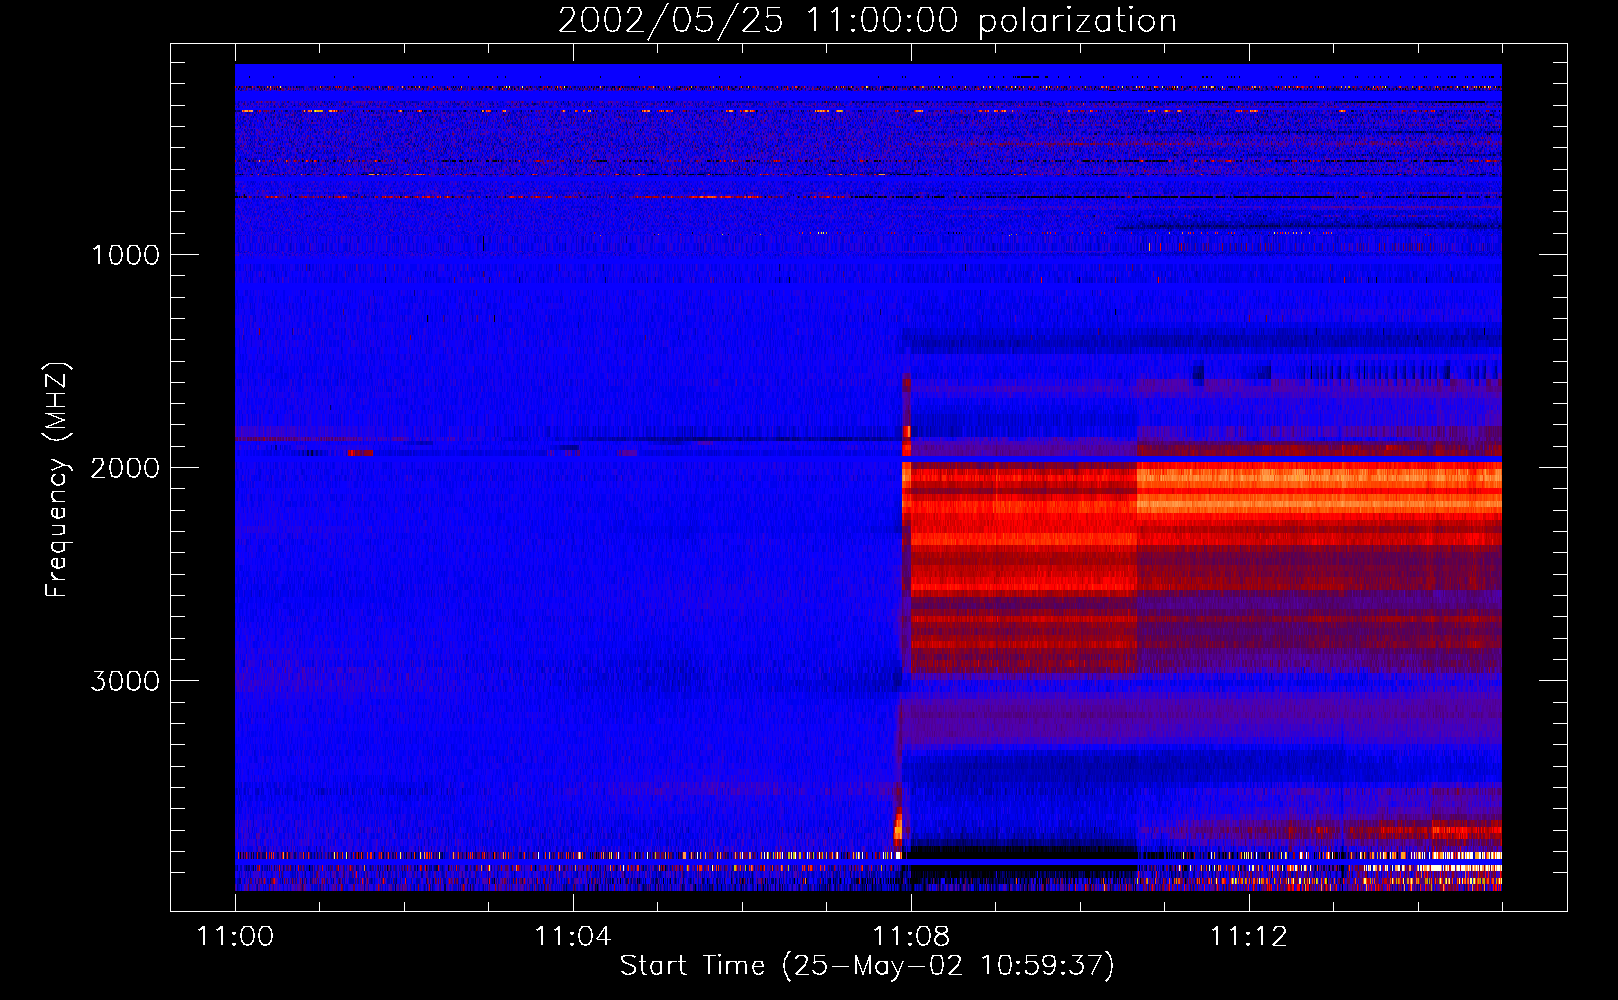Viewport: 1618px width, 1000px height.
Task: Click the 3000 frequency tick label
Action: click(x=125, y=681)
